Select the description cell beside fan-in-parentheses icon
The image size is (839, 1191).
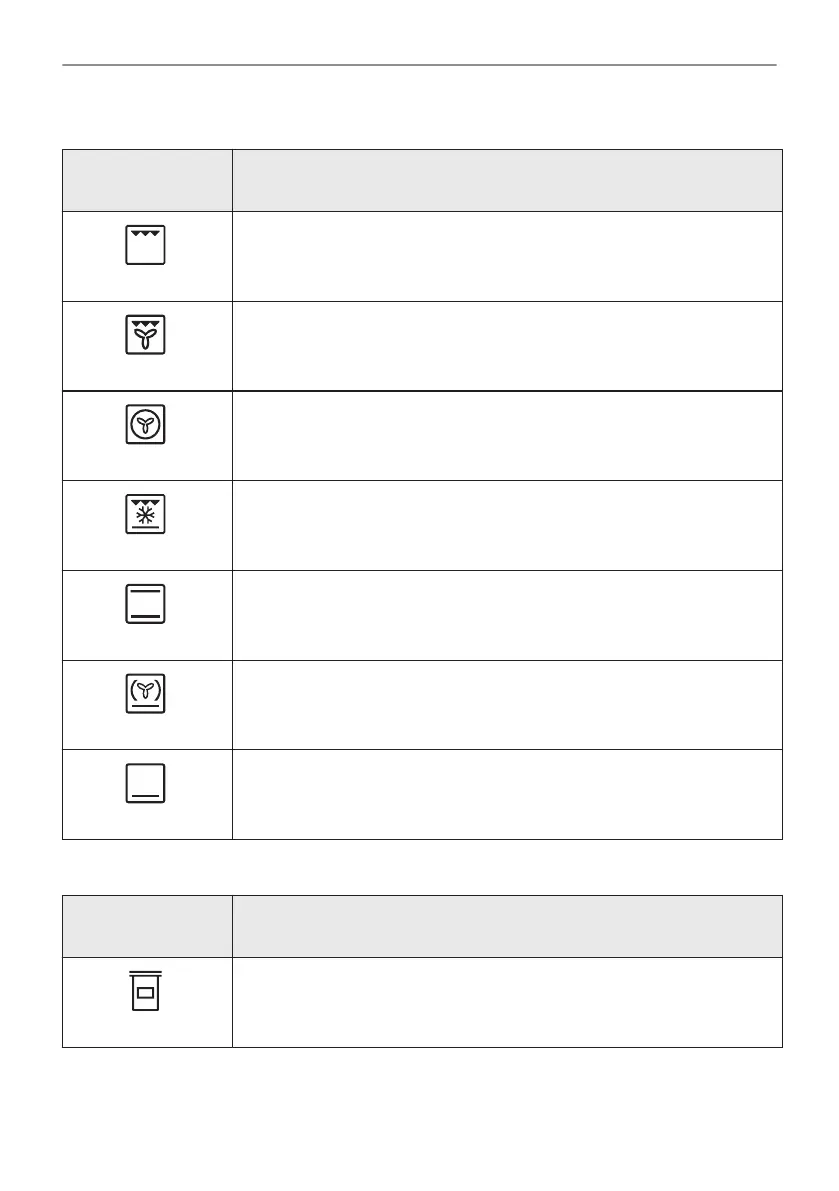coord(507,705)
